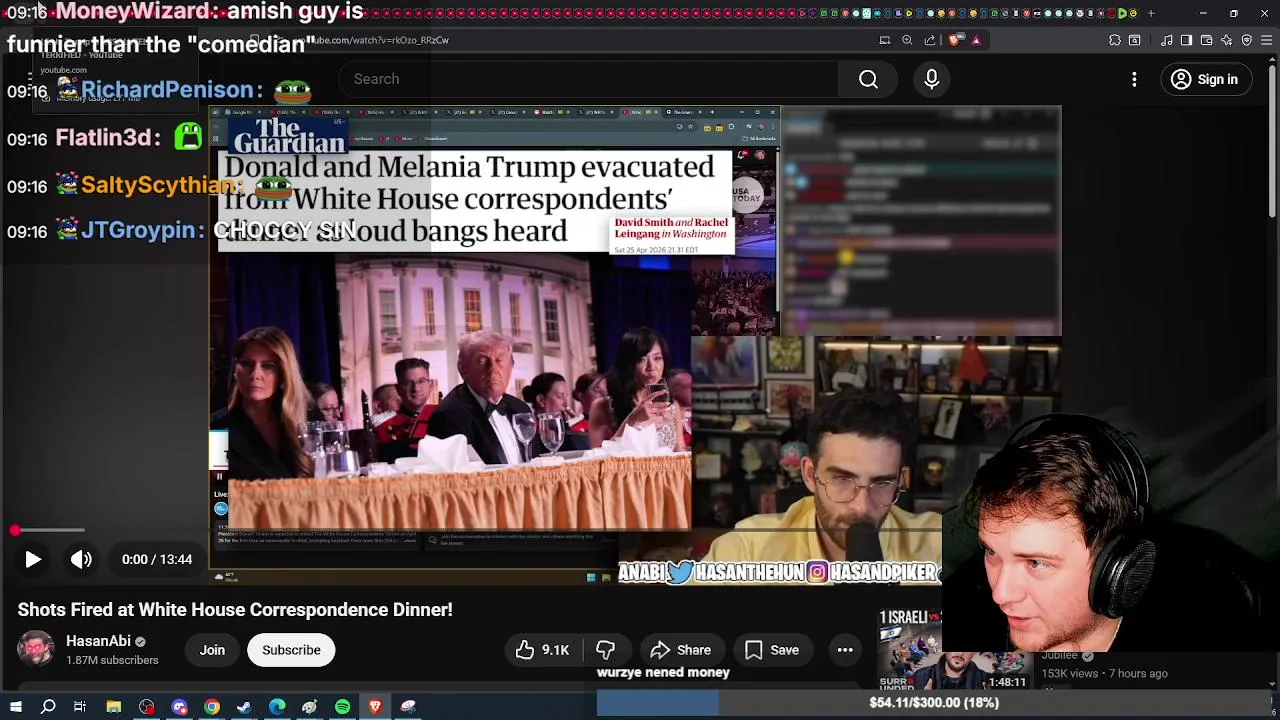Image resolution: width=1280 pixels, height=720 pixels.
Task: Start voice search with the microphone icon
Action: coord(931,79)
